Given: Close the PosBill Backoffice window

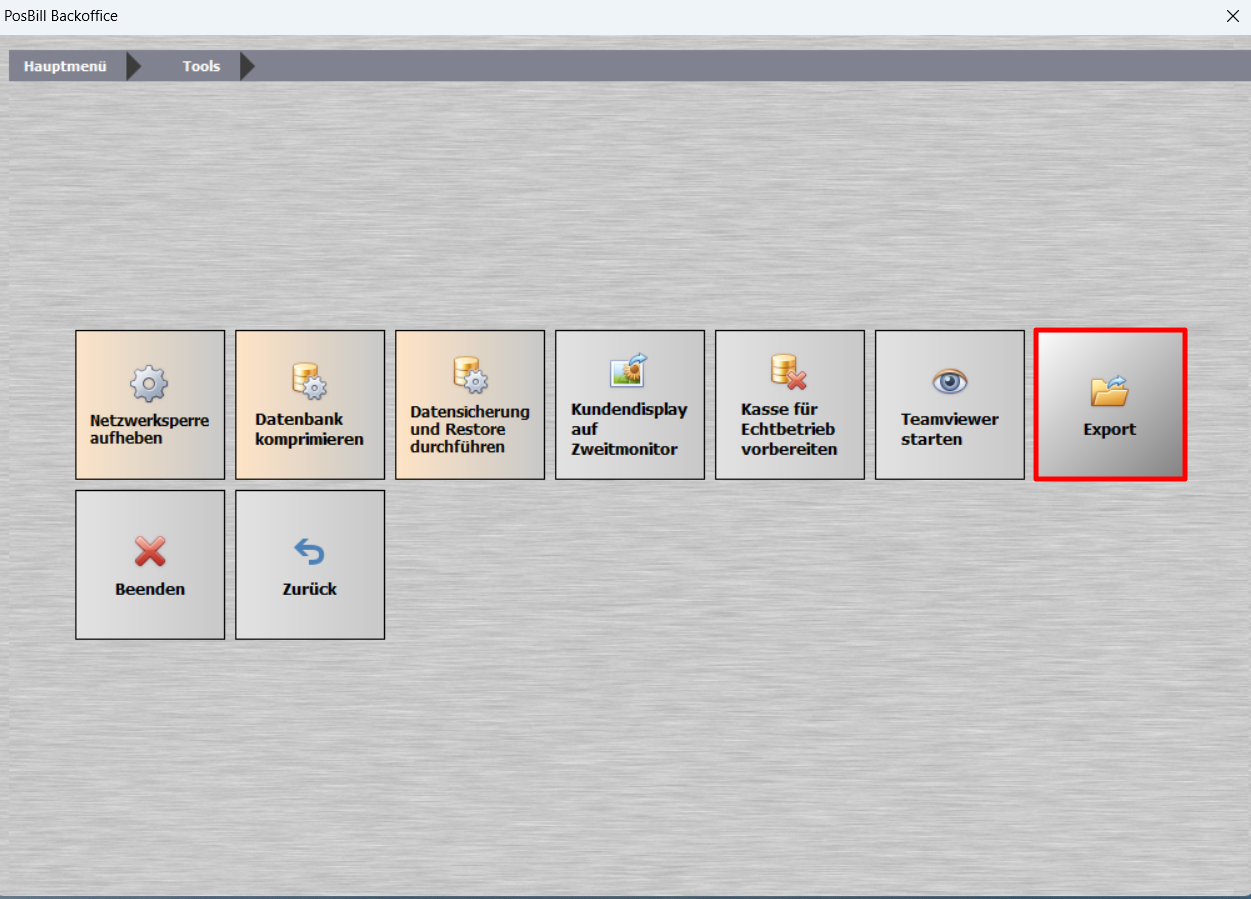Looking at the screenshot, I should (1232, 16).
